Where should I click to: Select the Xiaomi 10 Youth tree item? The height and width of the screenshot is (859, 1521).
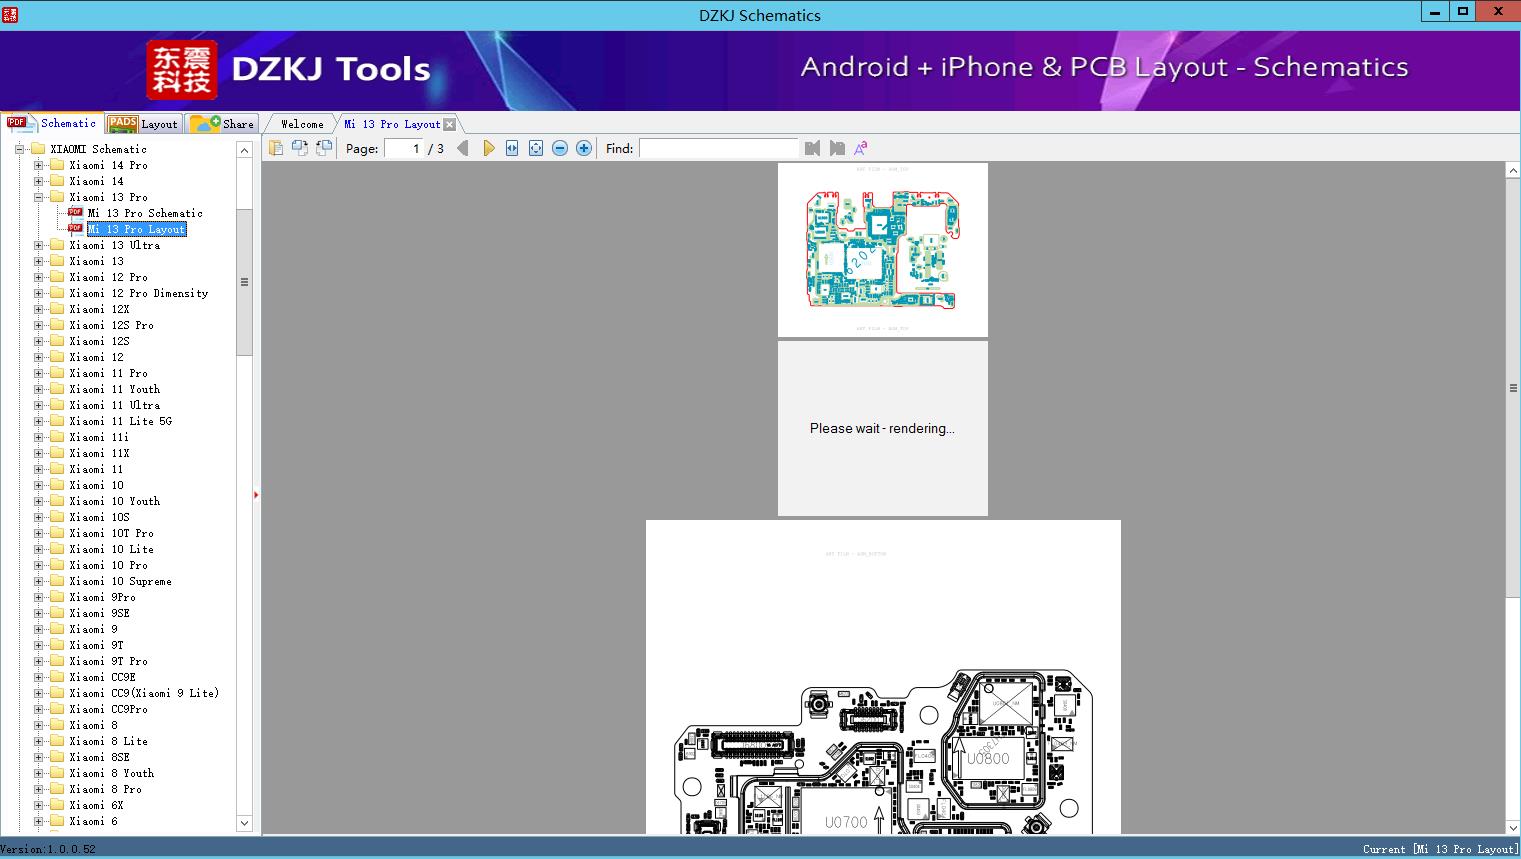tap(115, 501)
